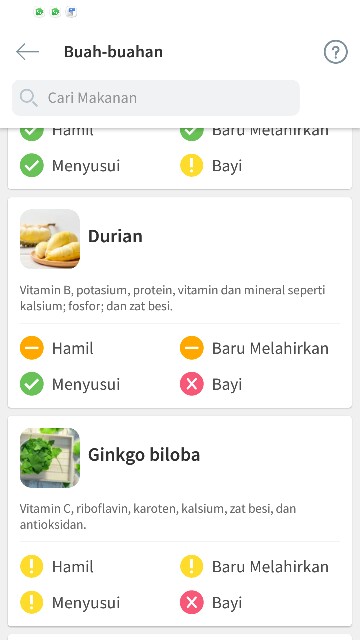Open the help question mark icon

click(x=336, y=52)
